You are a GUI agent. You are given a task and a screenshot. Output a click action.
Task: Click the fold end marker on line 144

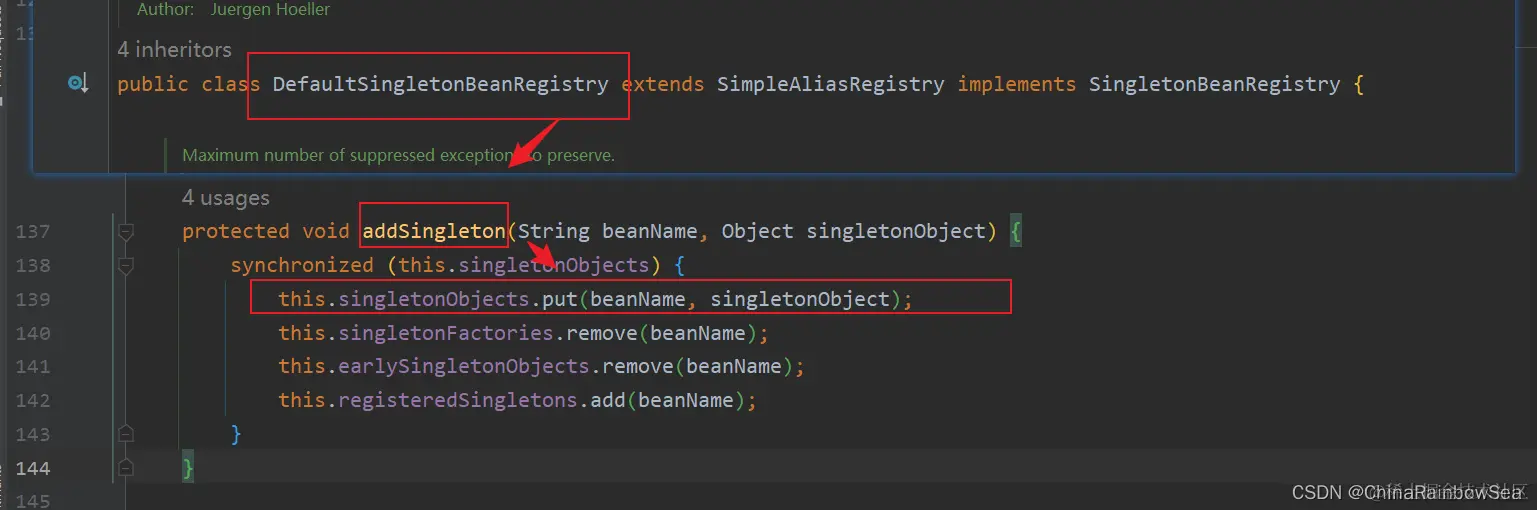coord(126,467)
